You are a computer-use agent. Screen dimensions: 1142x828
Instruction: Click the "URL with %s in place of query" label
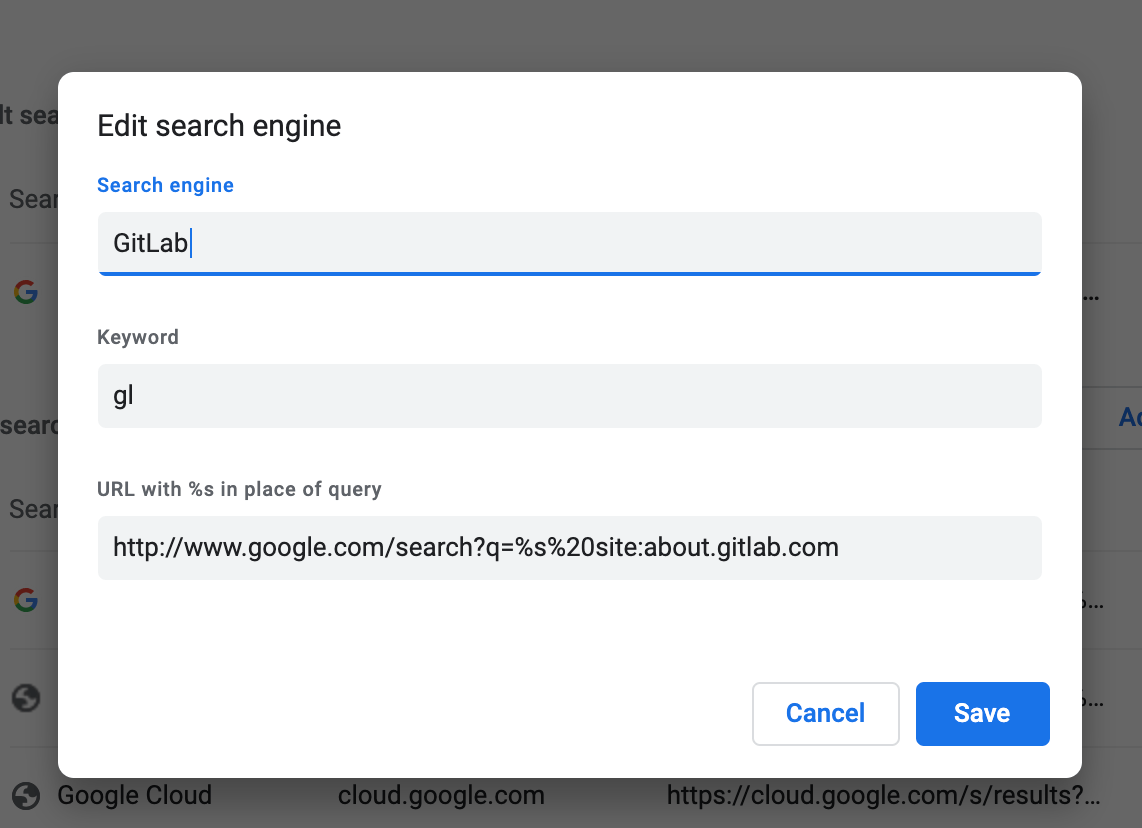240,489
